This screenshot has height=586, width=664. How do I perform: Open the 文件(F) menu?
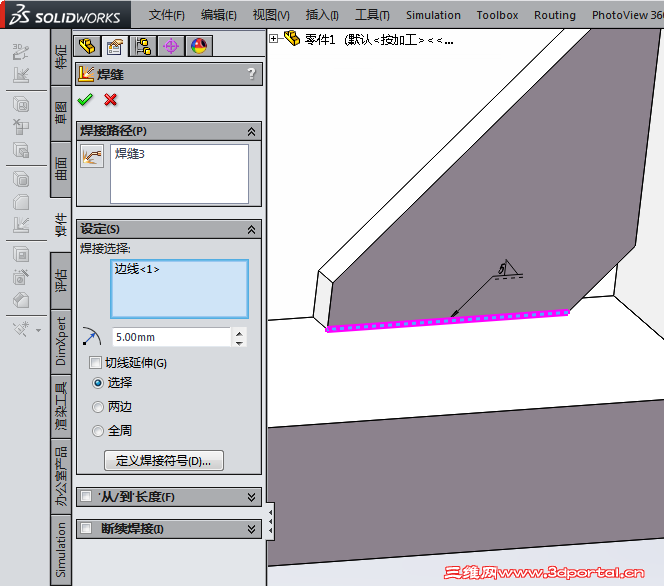(166, 15)
